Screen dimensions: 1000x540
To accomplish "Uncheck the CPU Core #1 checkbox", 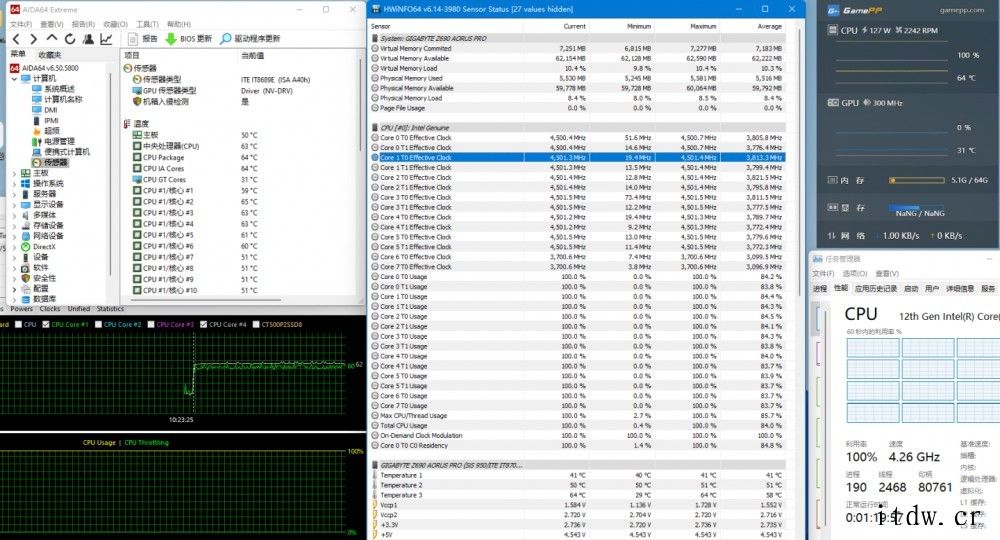I will (45, 325).
